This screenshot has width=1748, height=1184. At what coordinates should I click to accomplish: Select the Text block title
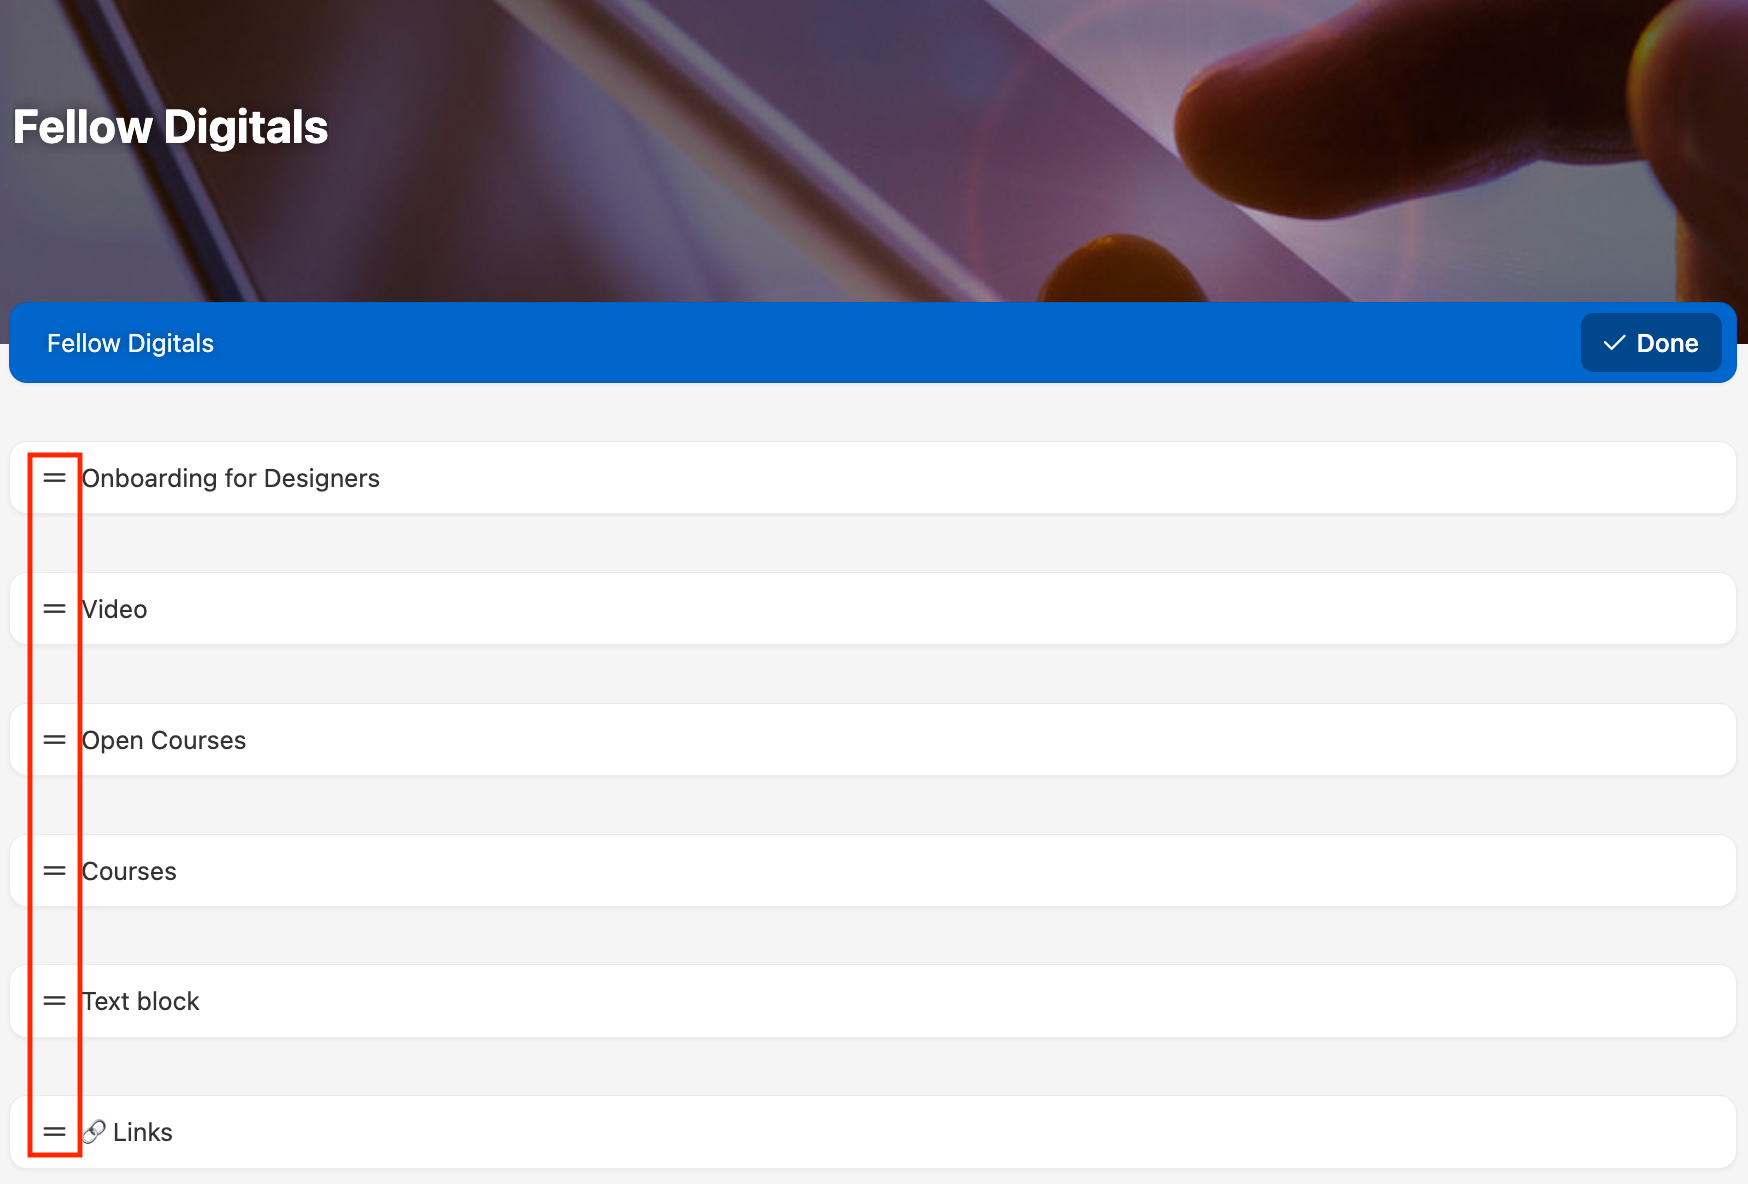141,1001
